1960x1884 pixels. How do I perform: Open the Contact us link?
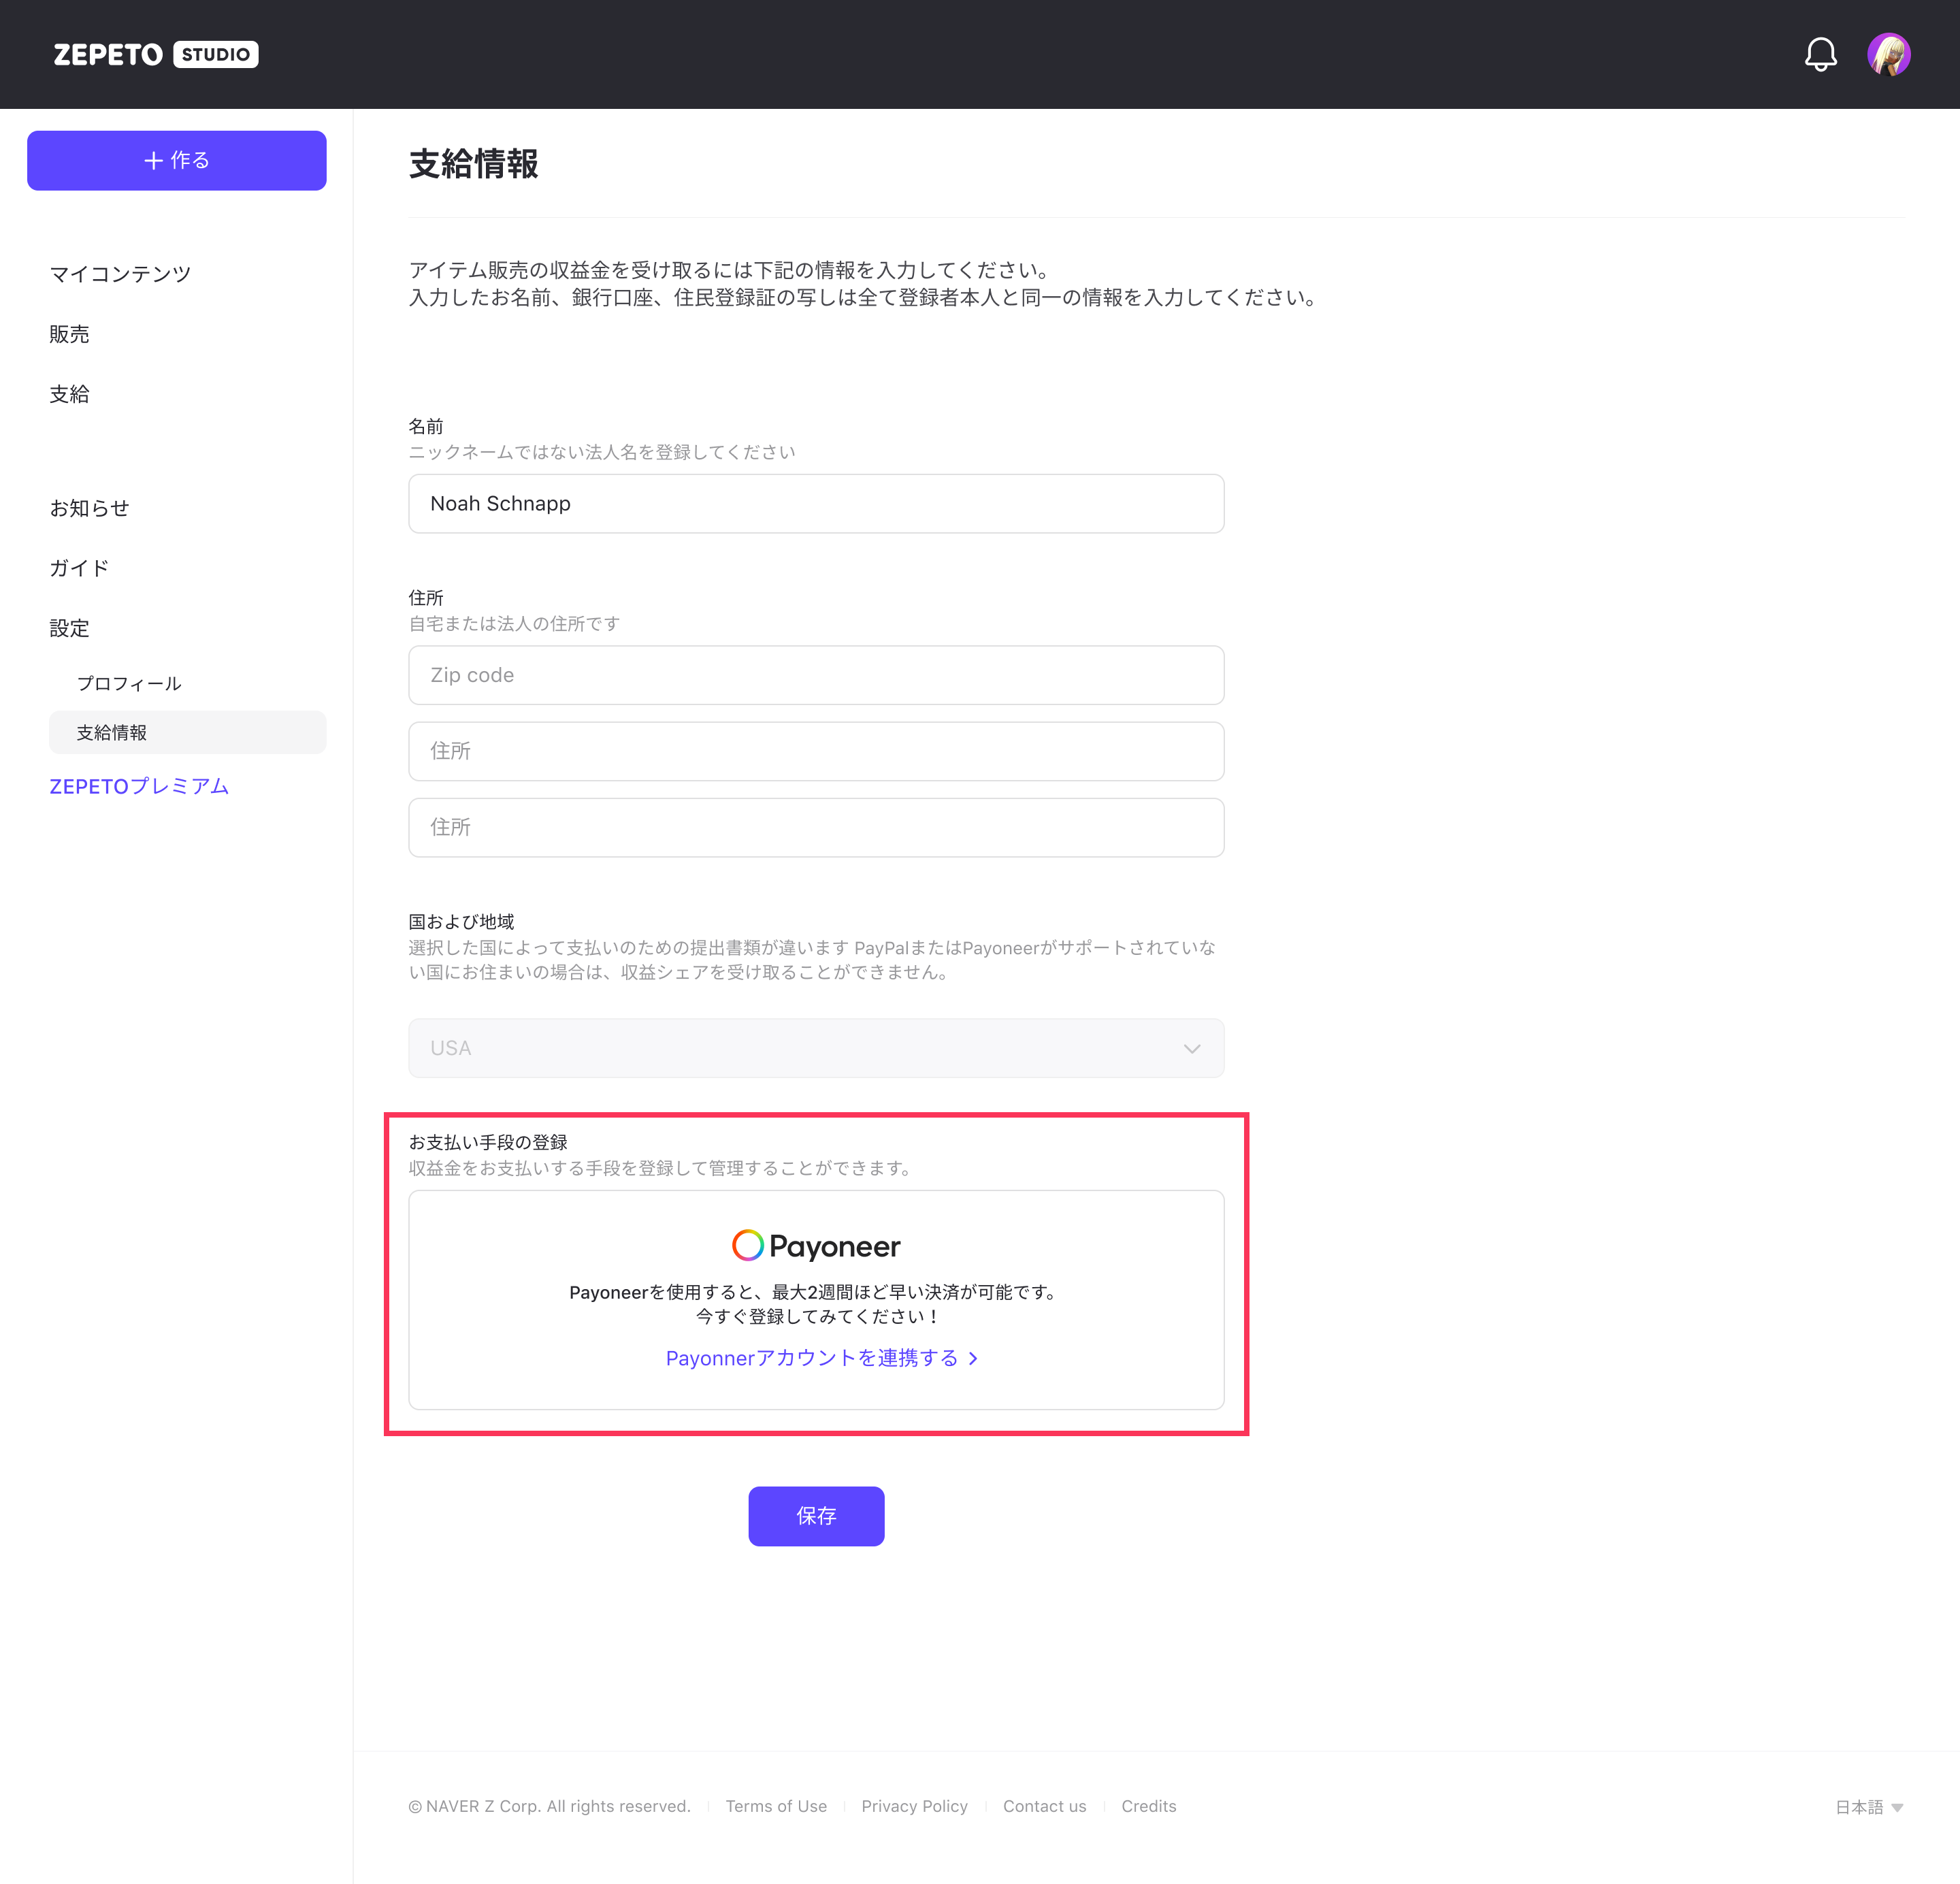coord(1044,1806)
